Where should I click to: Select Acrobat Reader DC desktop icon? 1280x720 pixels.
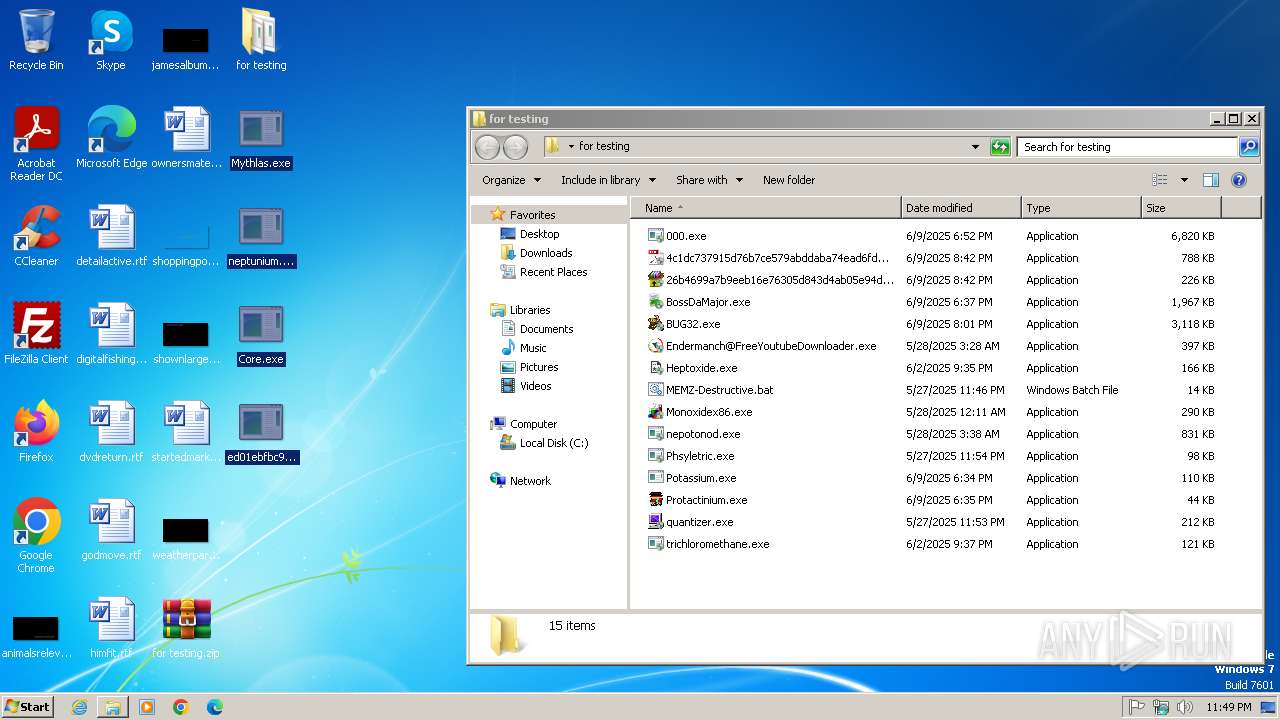[36, 144]
